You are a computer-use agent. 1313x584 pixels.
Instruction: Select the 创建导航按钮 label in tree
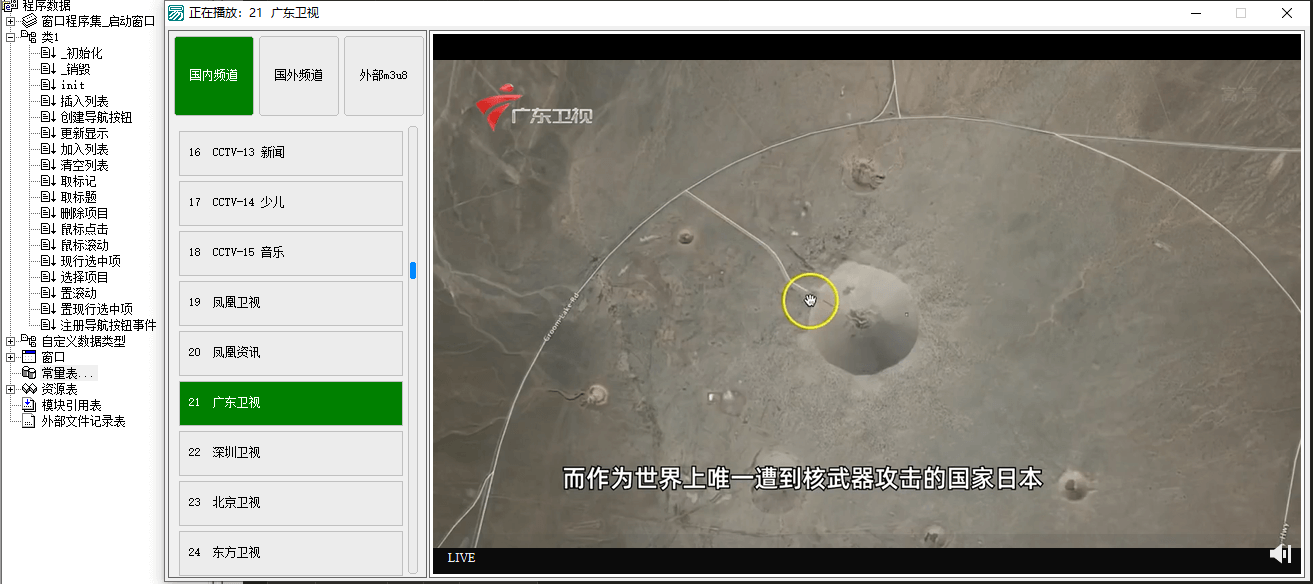(x=96, y=117)
